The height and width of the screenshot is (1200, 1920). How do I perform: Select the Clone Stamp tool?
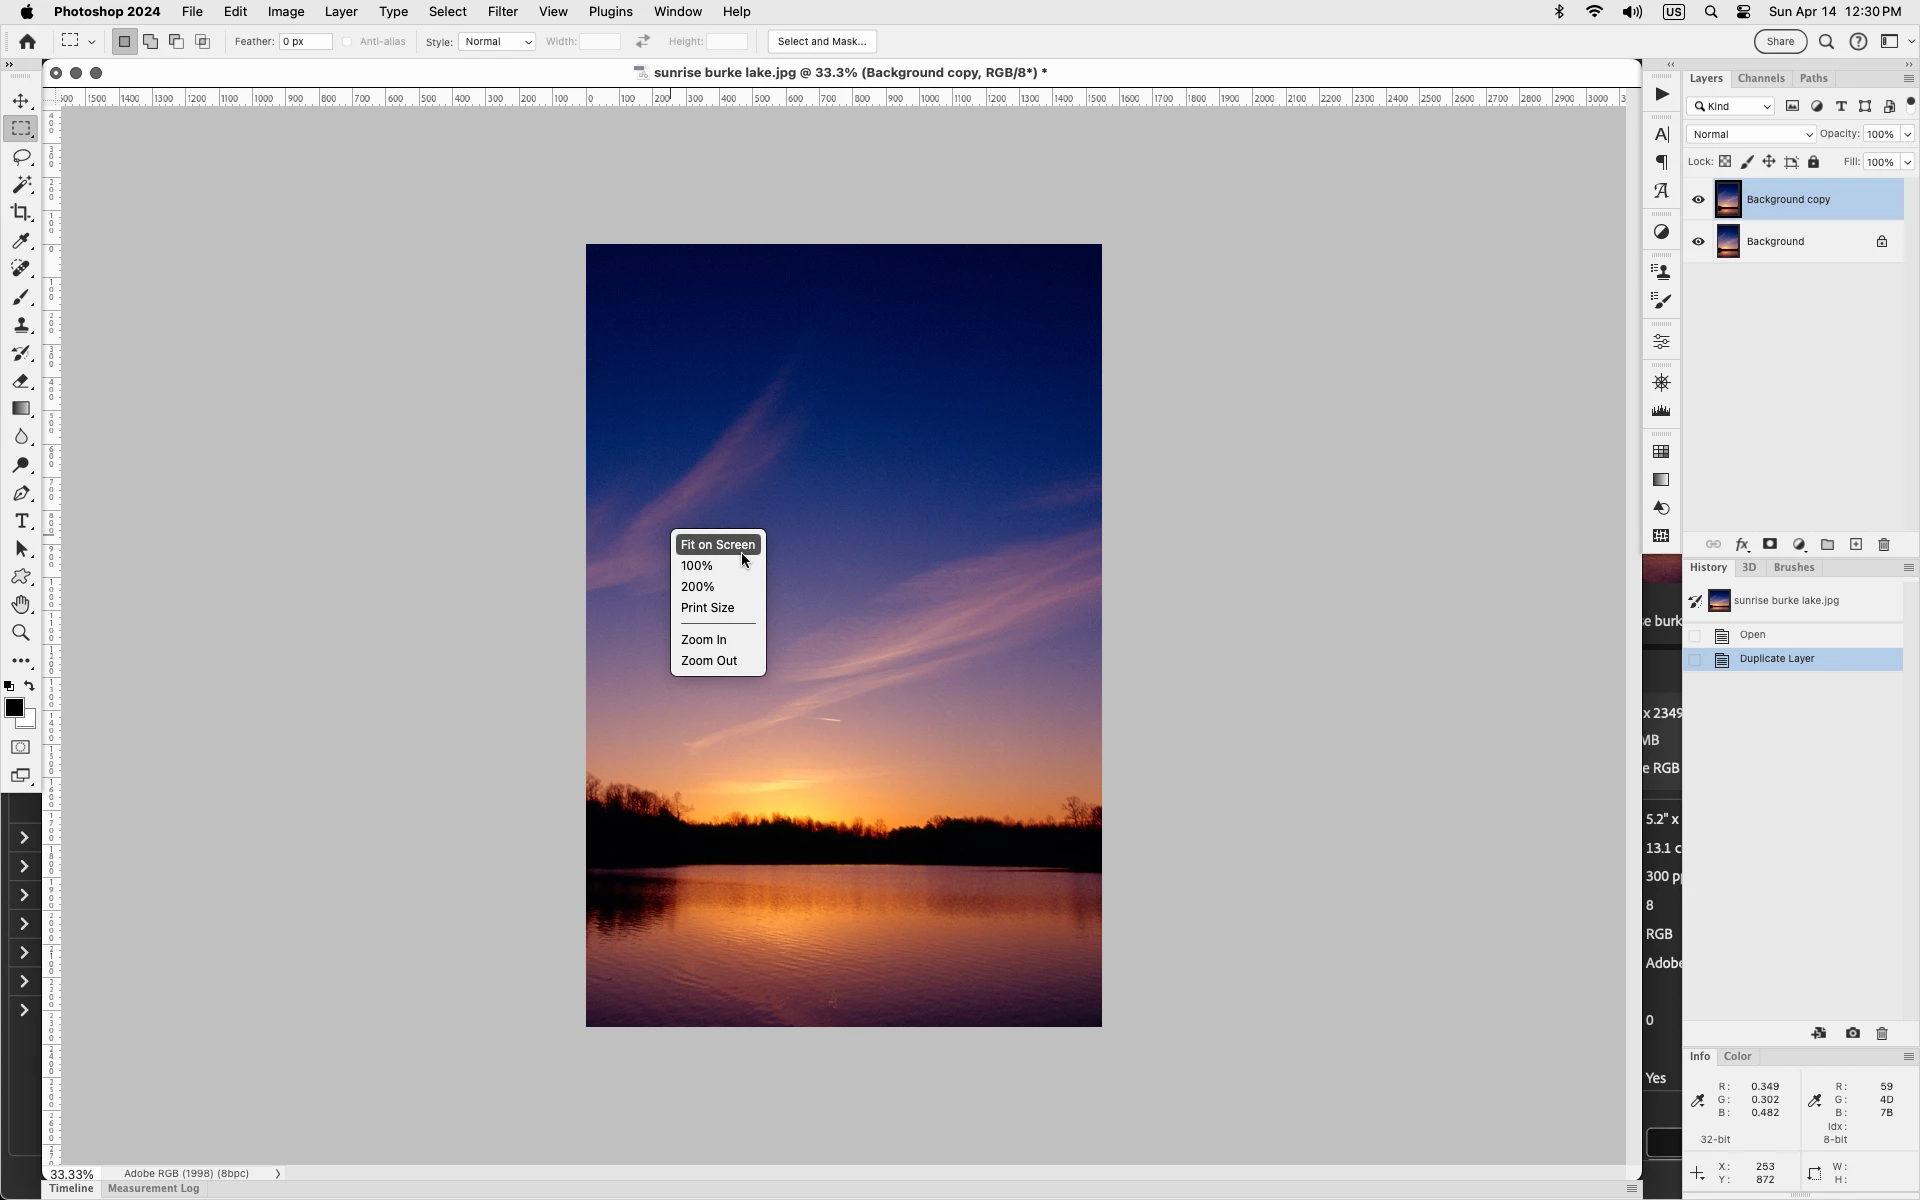click(21, 326)
